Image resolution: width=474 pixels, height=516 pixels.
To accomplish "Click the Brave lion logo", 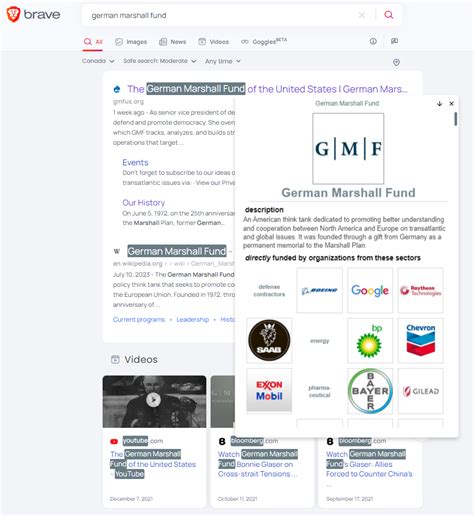I will (14, 15).
